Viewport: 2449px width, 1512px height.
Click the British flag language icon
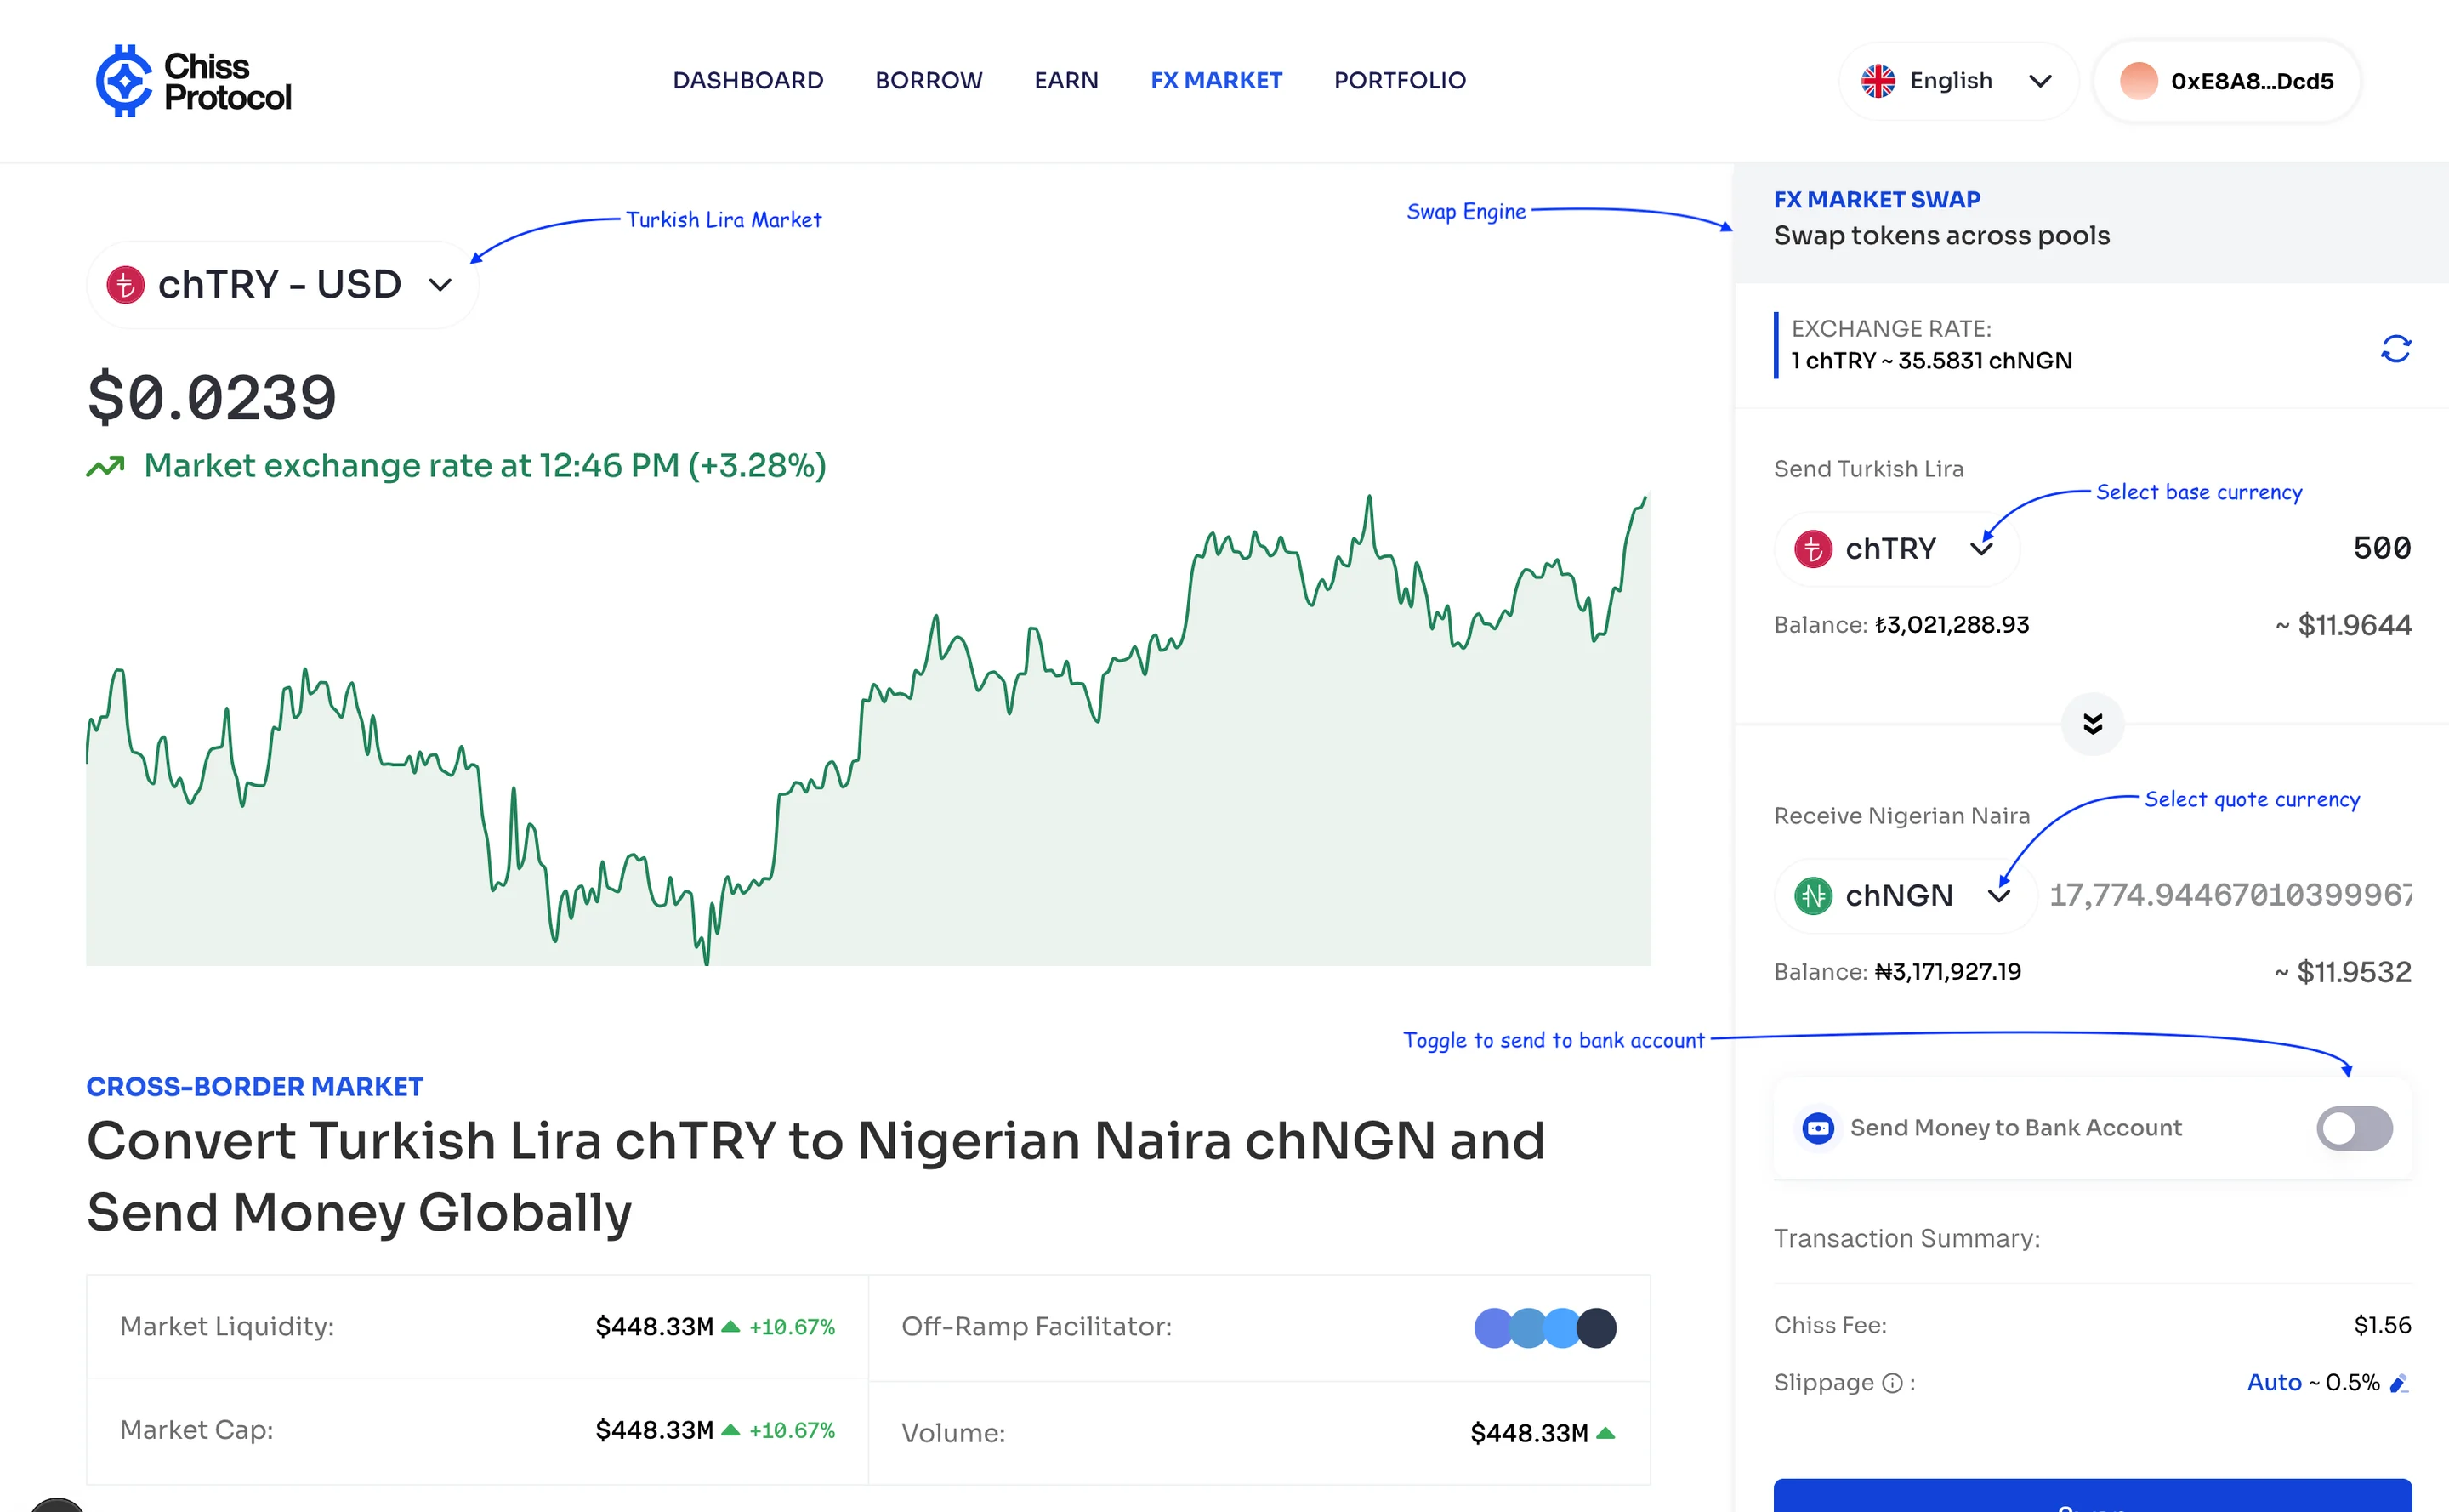click(1880, 80)
